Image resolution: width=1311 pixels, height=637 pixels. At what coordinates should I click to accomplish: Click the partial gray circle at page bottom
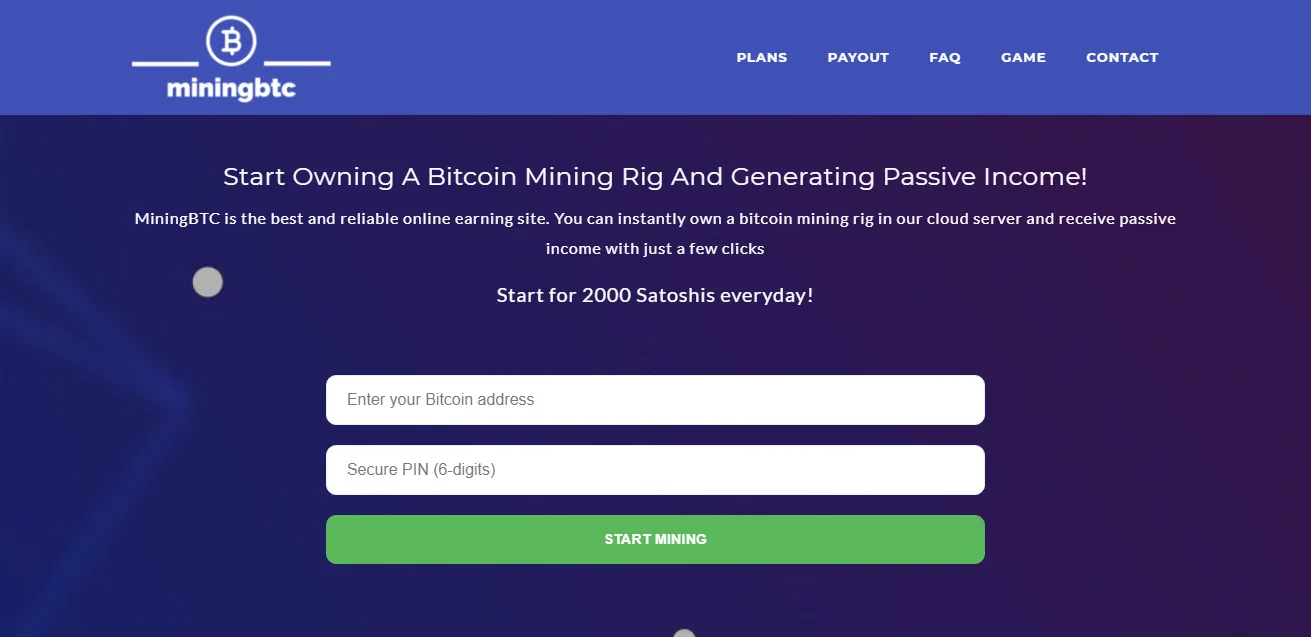tap(684, 633)
